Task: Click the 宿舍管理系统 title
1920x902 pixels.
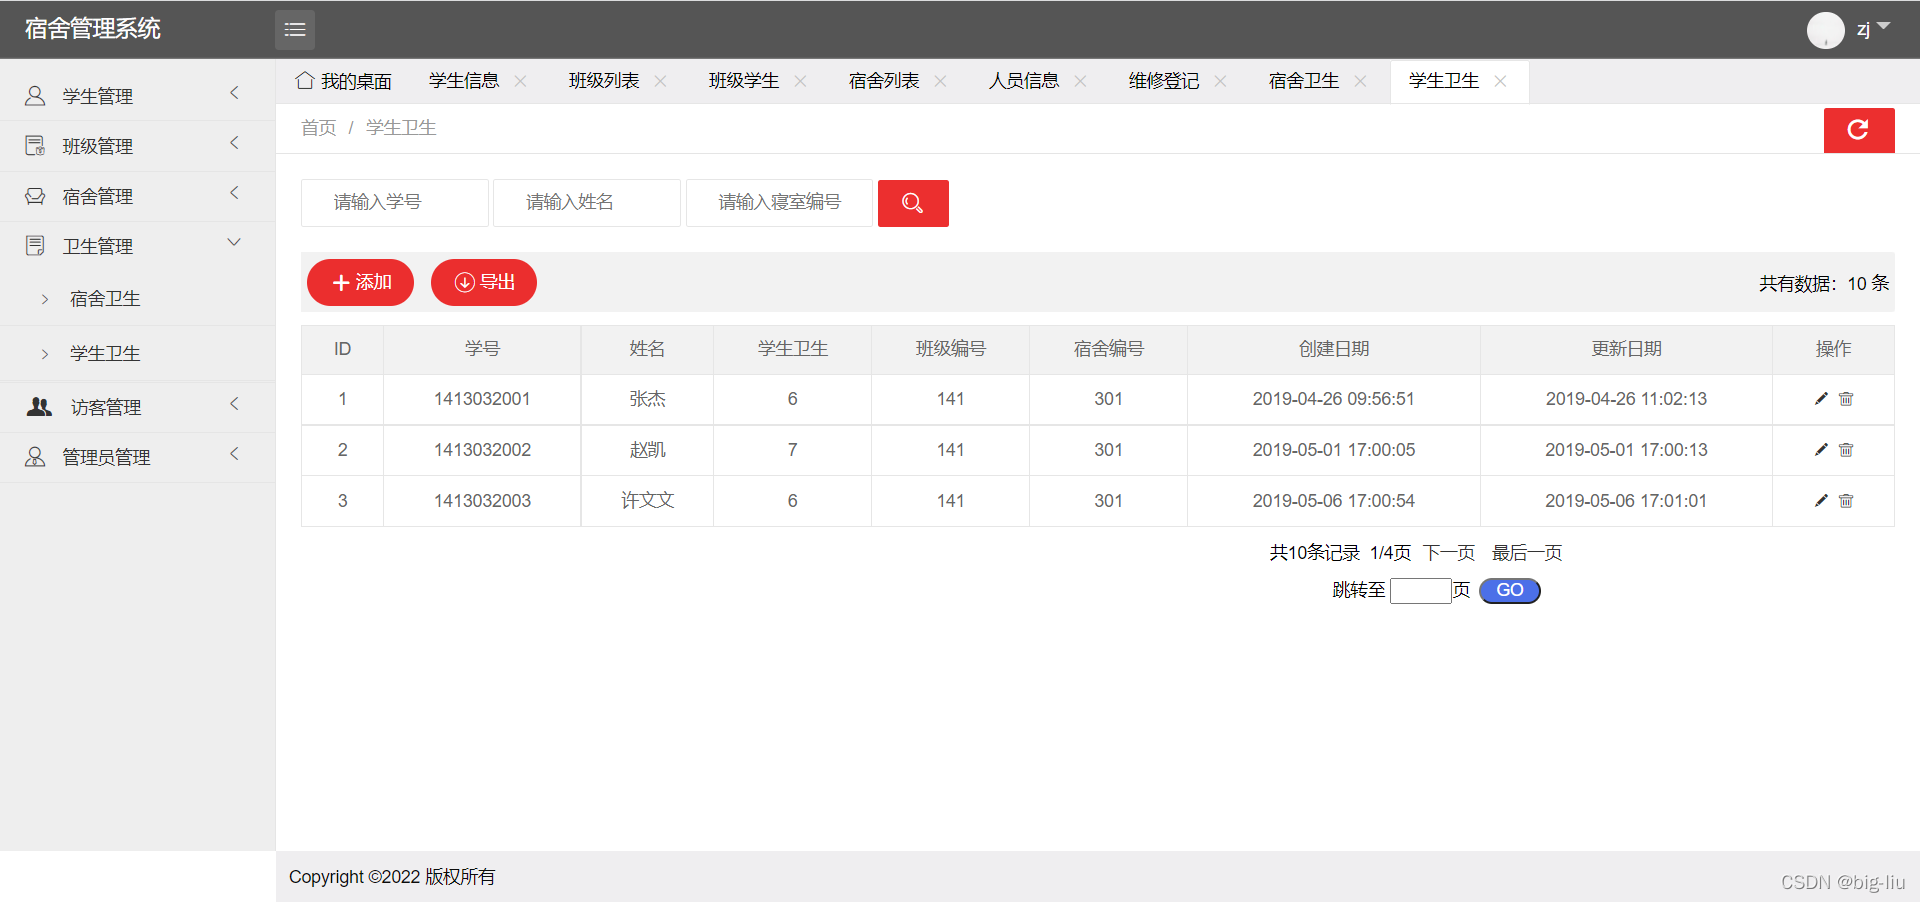Action: click(x=93, y=29)
